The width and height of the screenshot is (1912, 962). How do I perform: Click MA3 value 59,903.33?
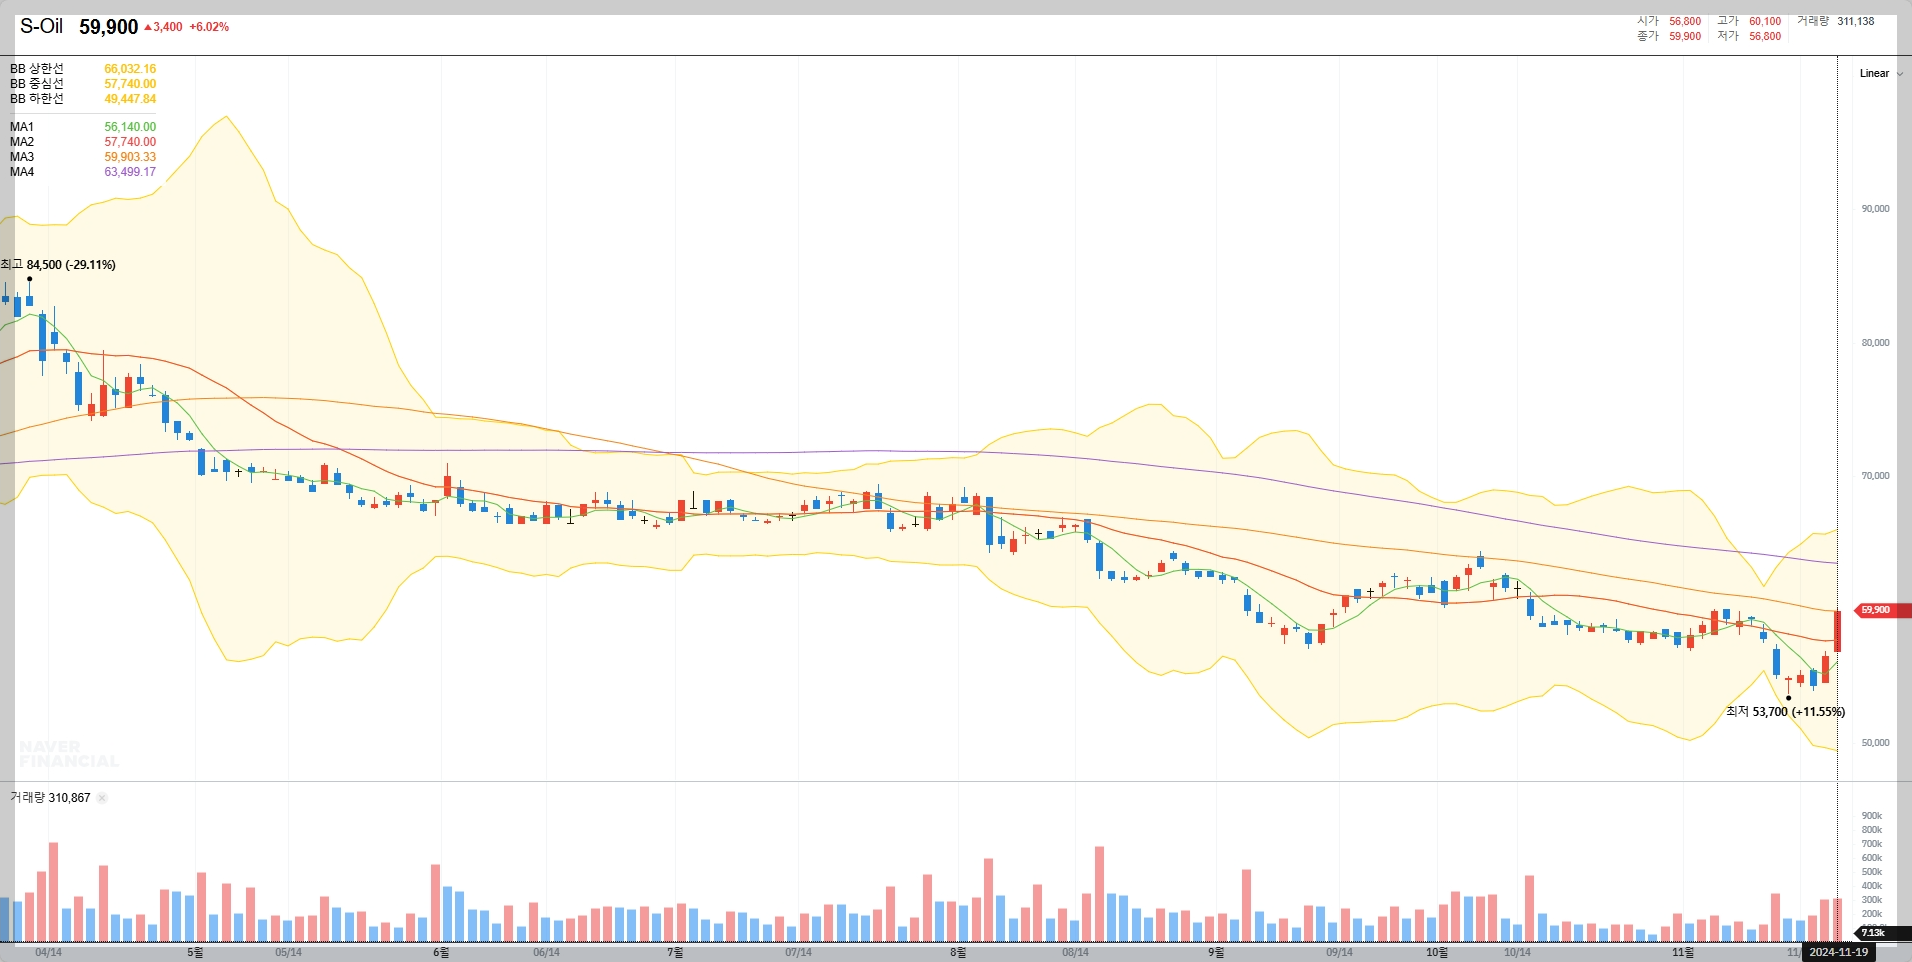[130, 157]
